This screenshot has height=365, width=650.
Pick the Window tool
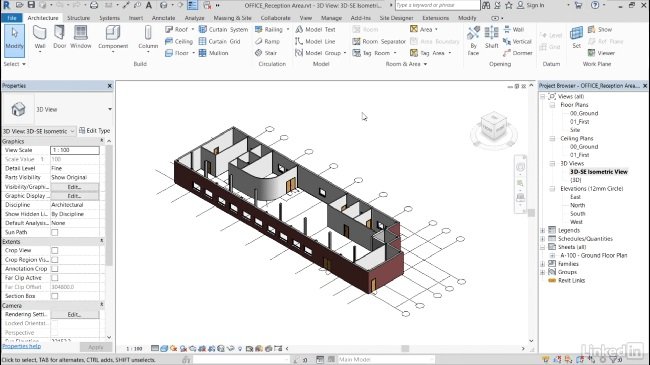(x=80, y=36)
